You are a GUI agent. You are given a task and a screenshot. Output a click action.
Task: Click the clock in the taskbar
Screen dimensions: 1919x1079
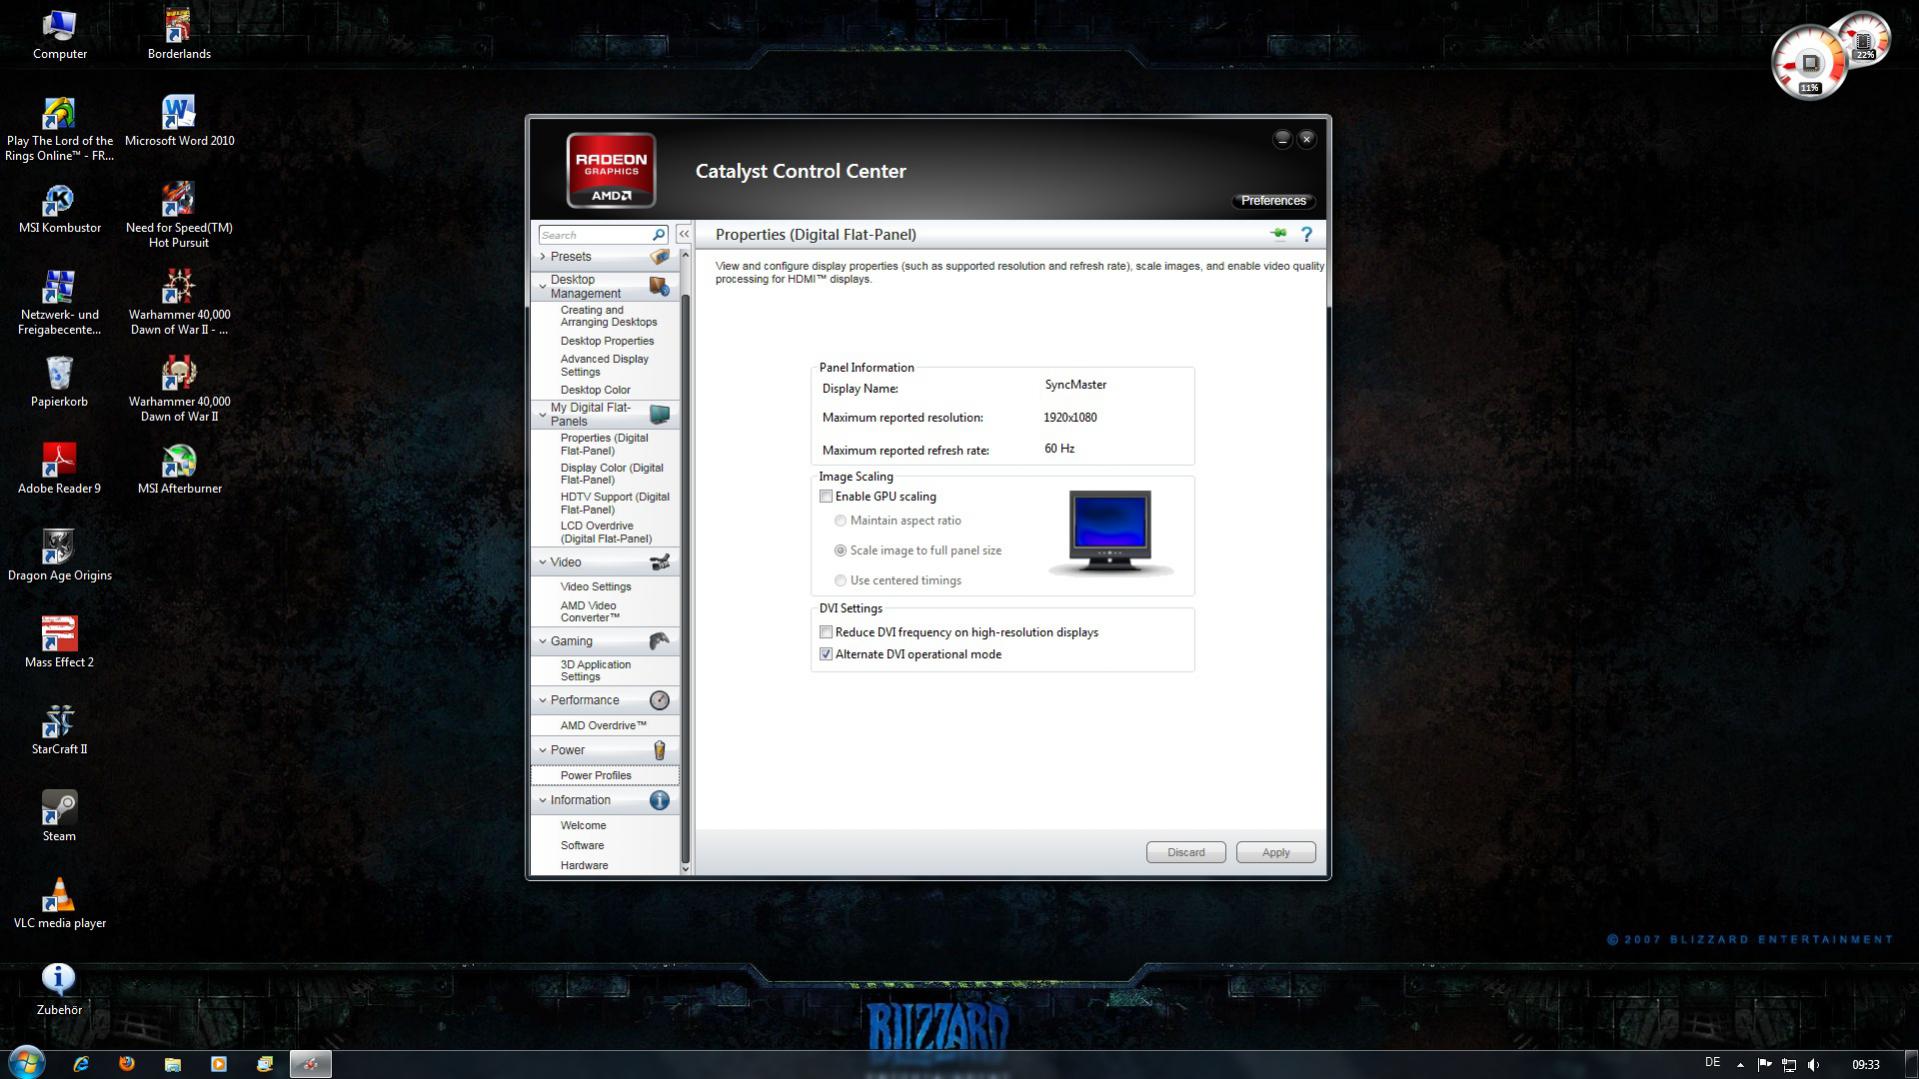(1865, 1065)
